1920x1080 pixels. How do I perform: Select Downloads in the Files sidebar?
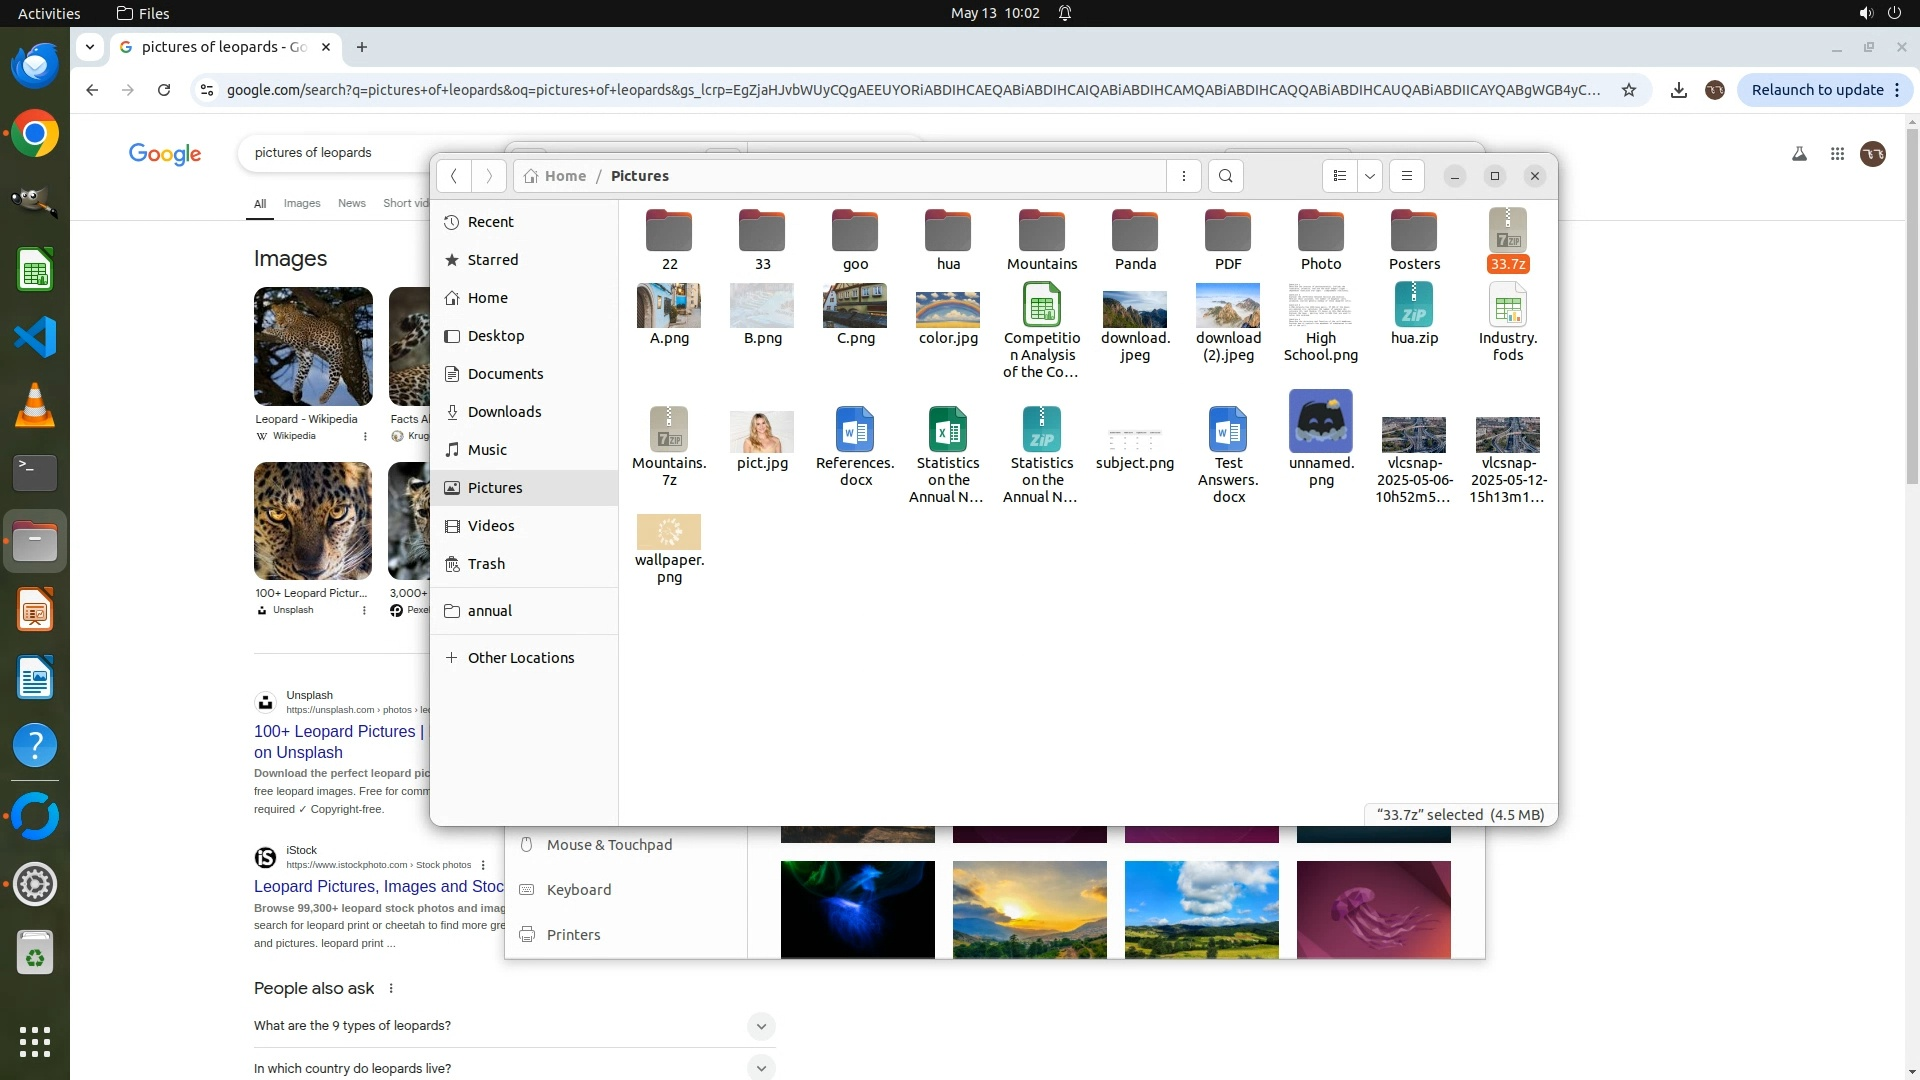pyautogui.click(x=504, y=412)
